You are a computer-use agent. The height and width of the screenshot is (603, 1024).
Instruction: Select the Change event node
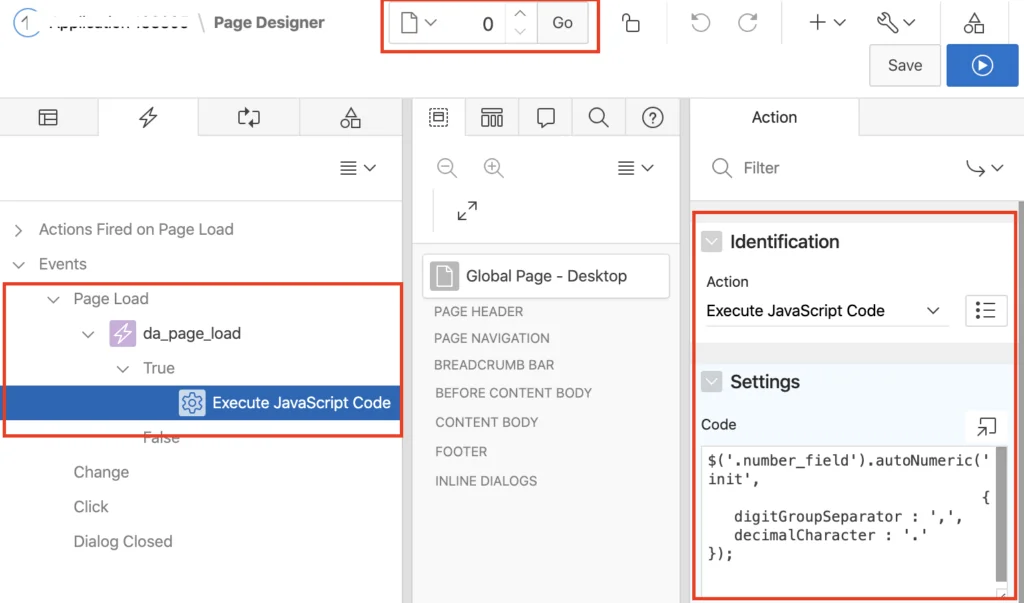(x=101, y=472)
